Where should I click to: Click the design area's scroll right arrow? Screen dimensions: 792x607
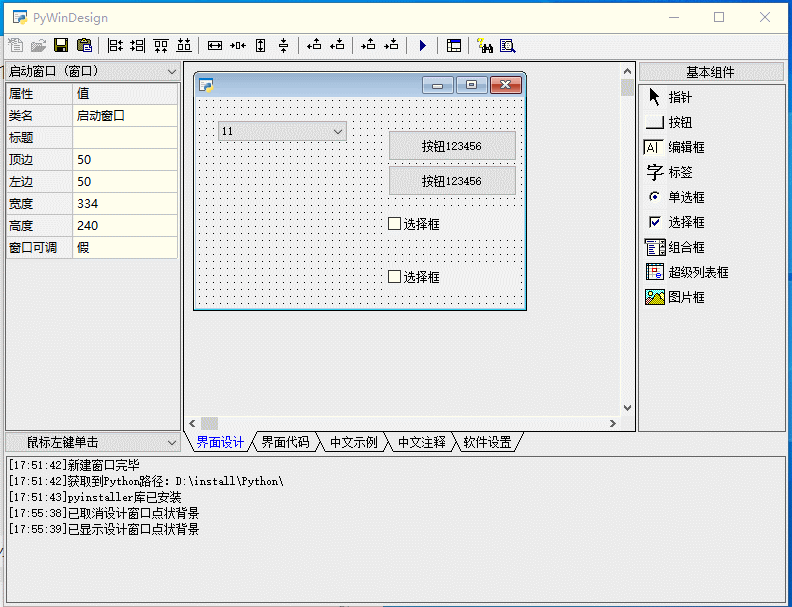click(613, 423)
